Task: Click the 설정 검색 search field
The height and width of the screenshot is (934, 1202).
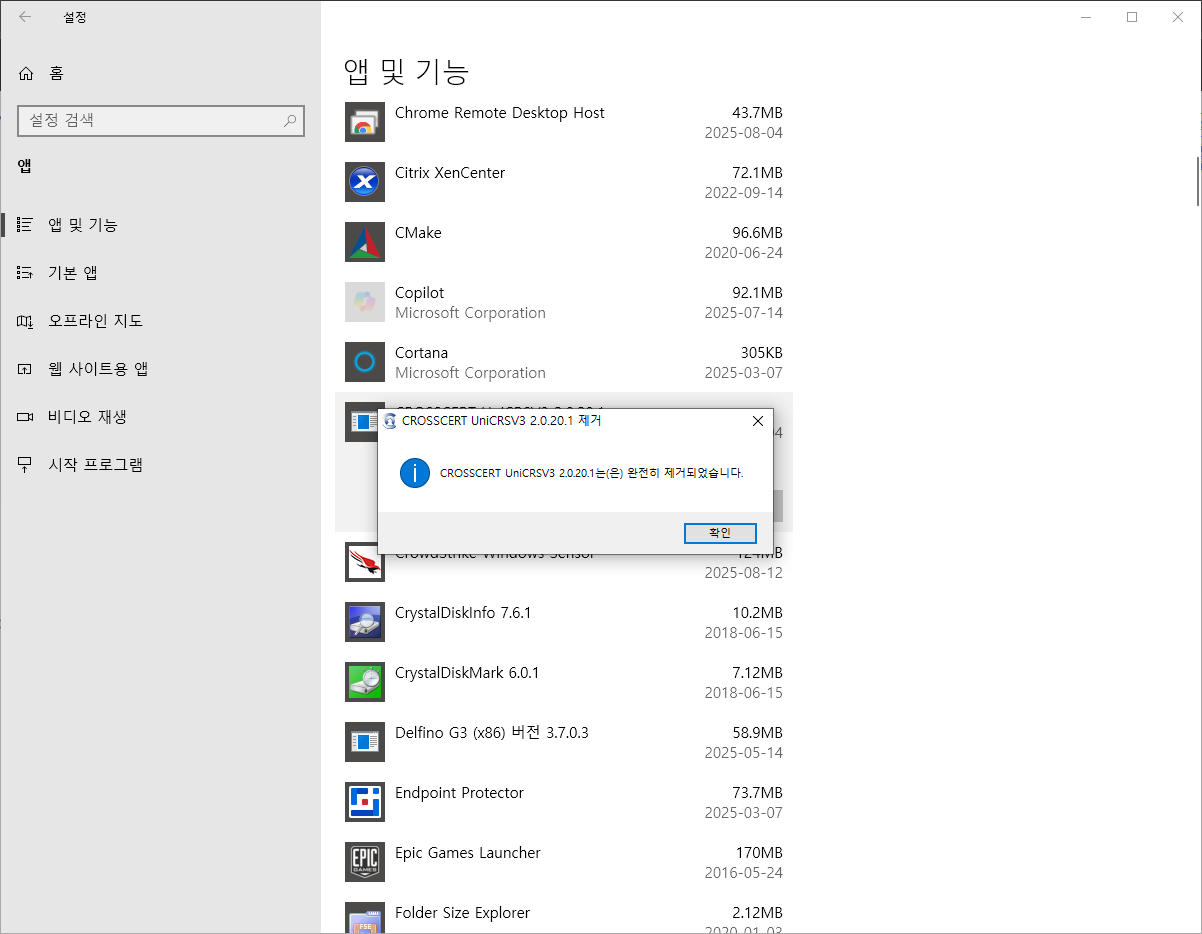Action: (161, 120)
